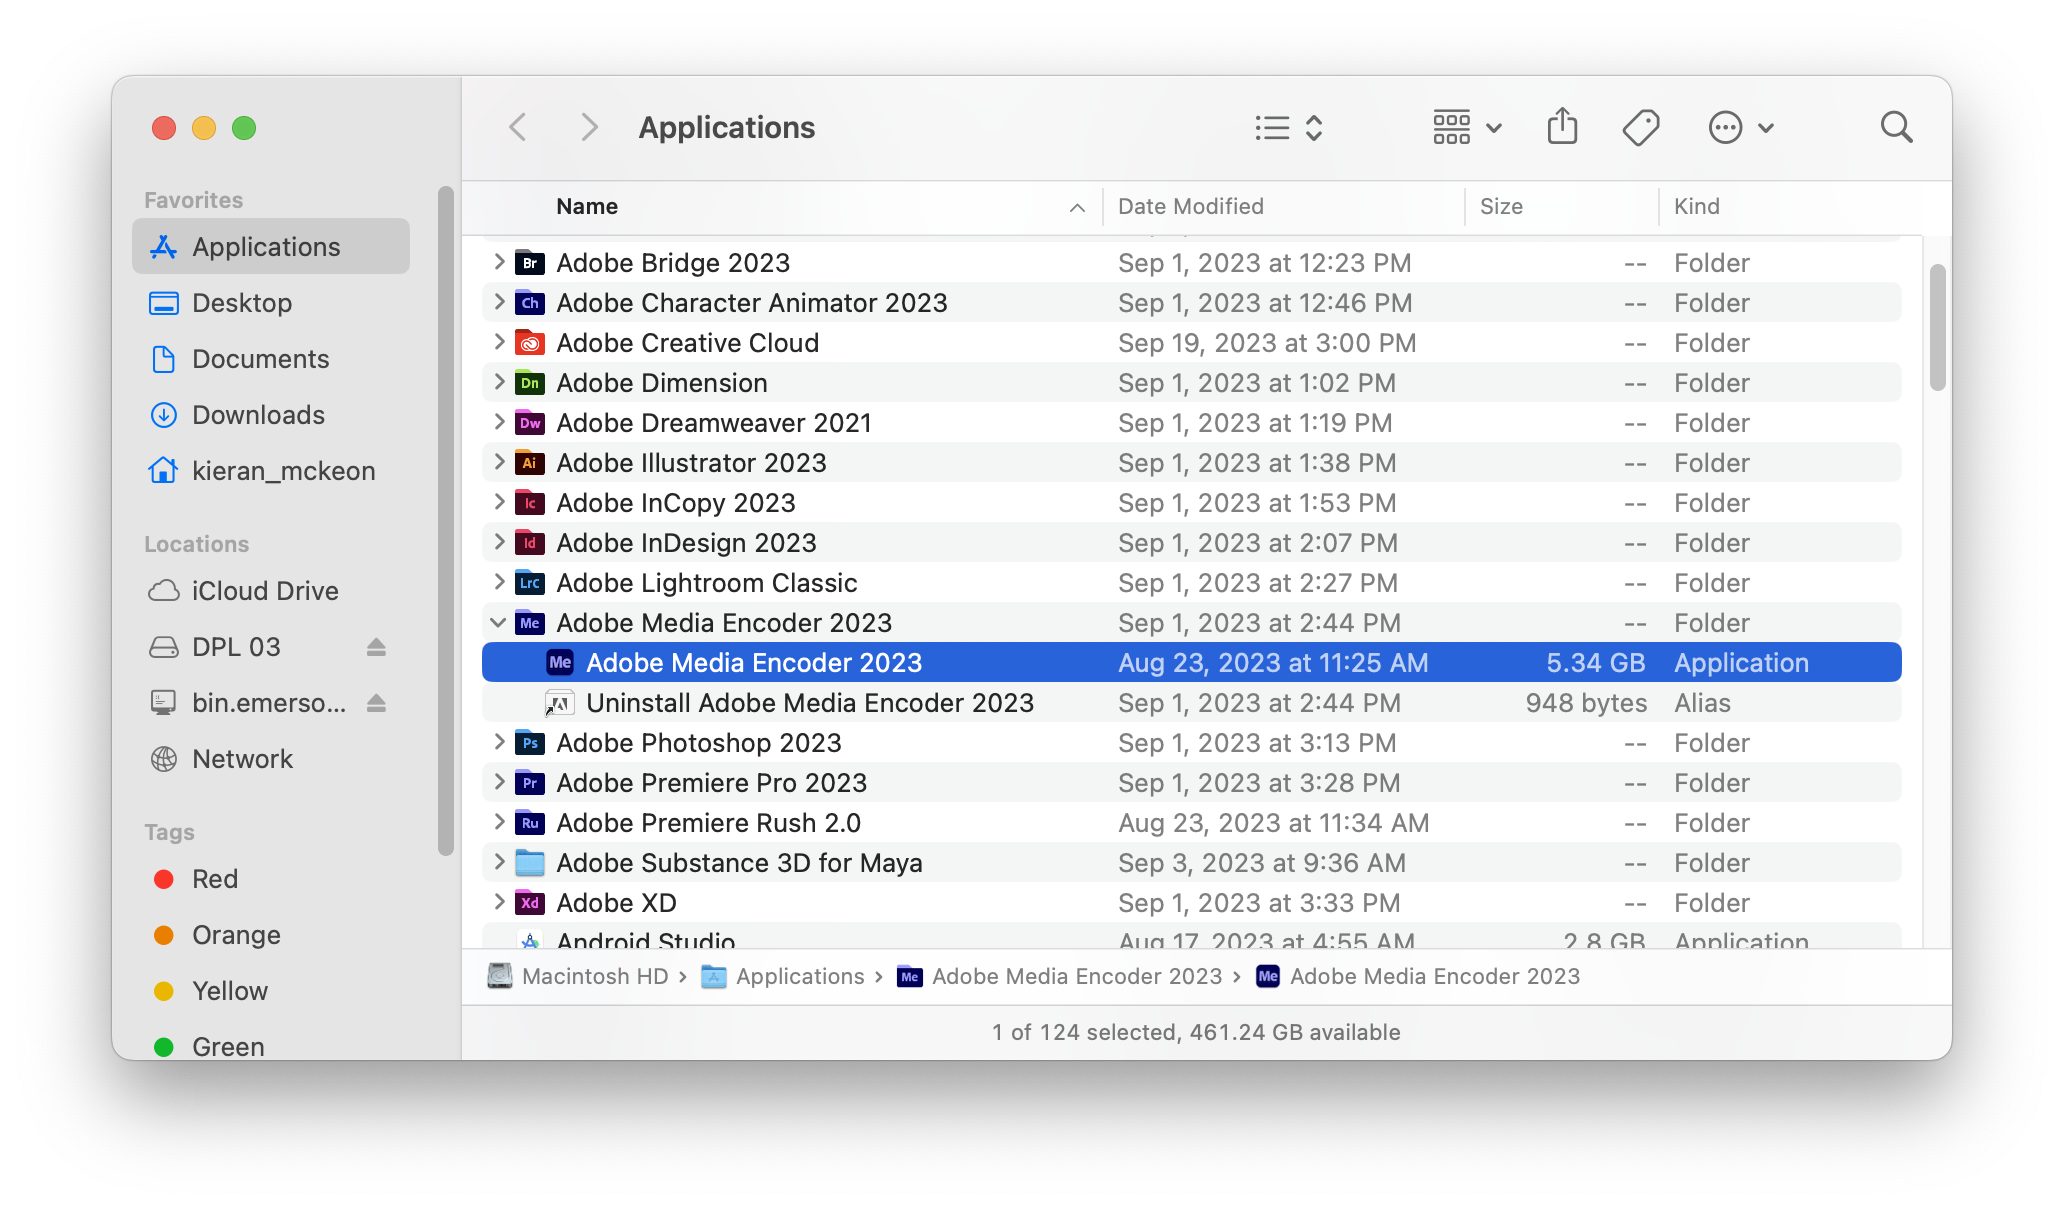Expand the Adobe XD folder
This screenshot has height=1208, width=2064.
pyautogui.click(x=499, y=902)
